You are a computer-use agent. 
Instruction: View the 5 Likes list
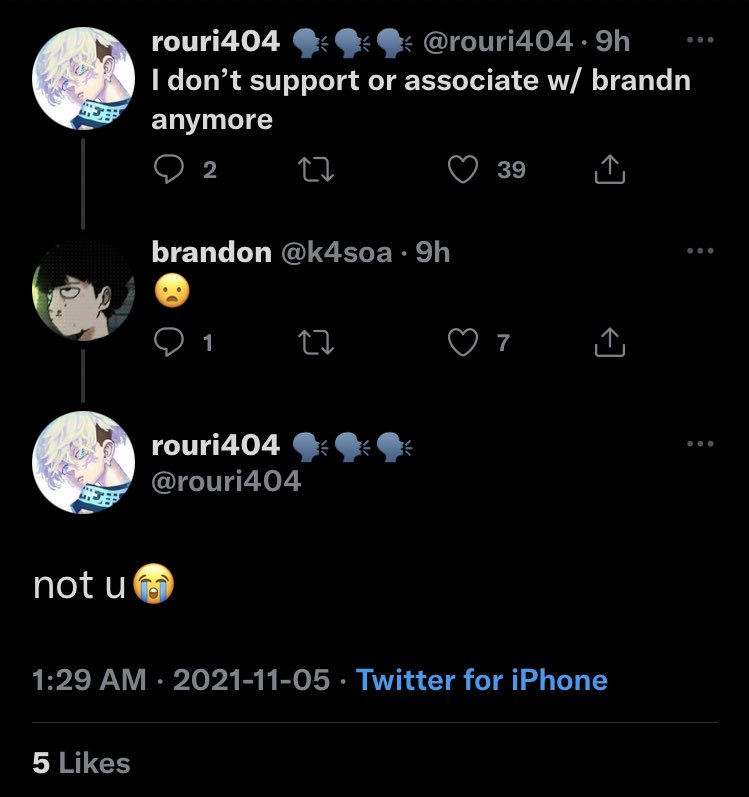coord(81,763)
